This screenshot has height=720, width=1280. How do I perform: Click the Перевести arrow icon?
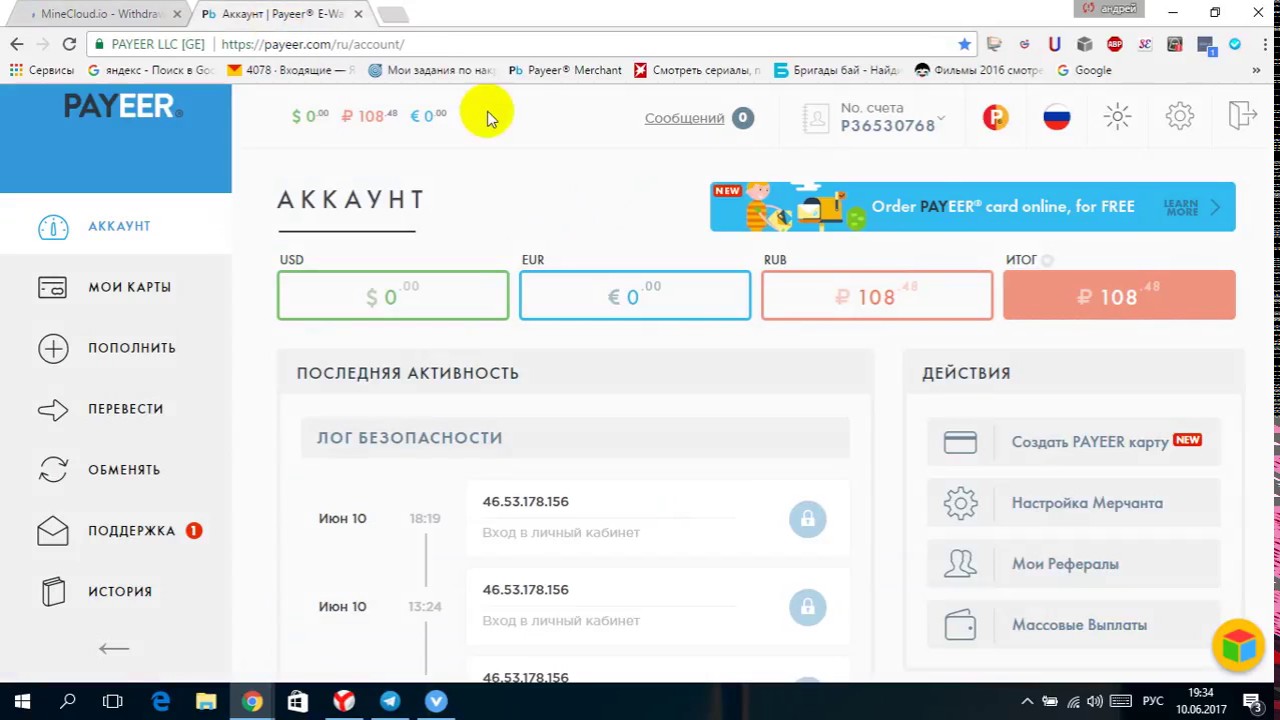coord(53,409)
